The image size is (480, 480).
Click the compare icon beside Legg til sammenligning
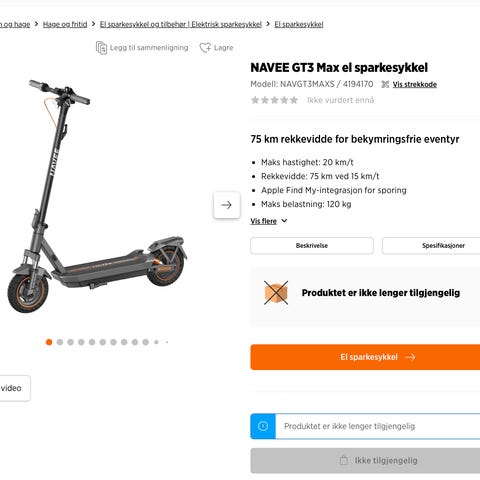(101, 48)
